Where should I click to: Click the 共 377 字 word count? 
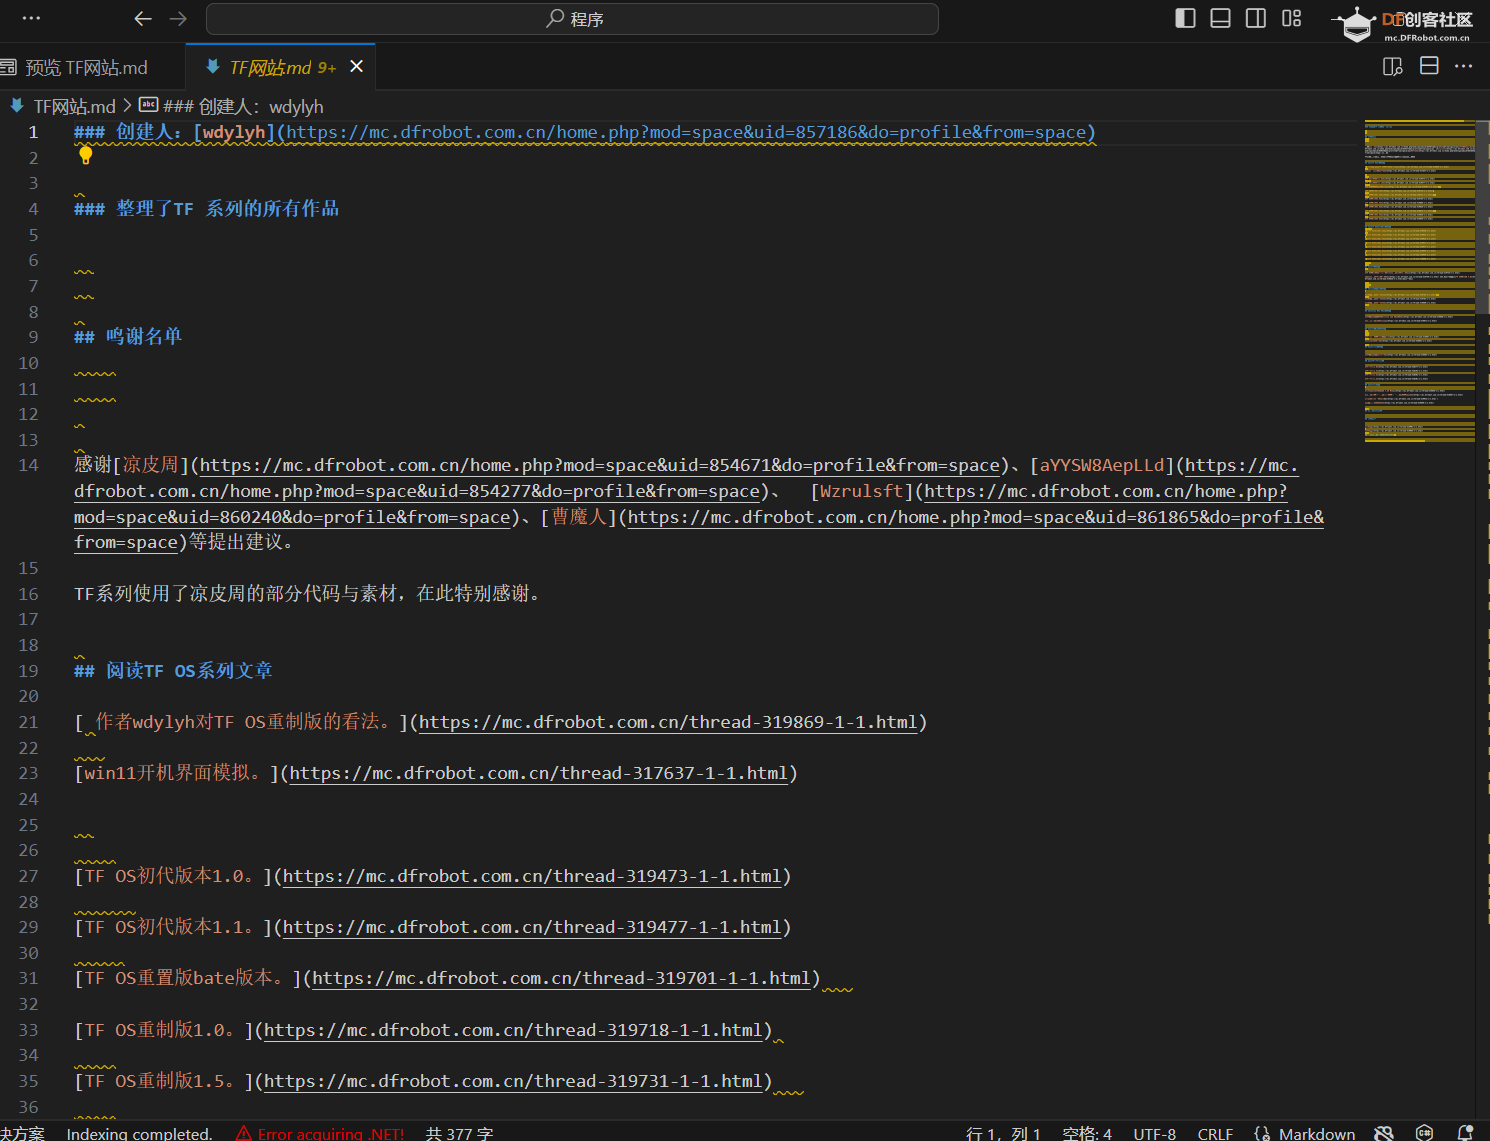point(459,1133)
